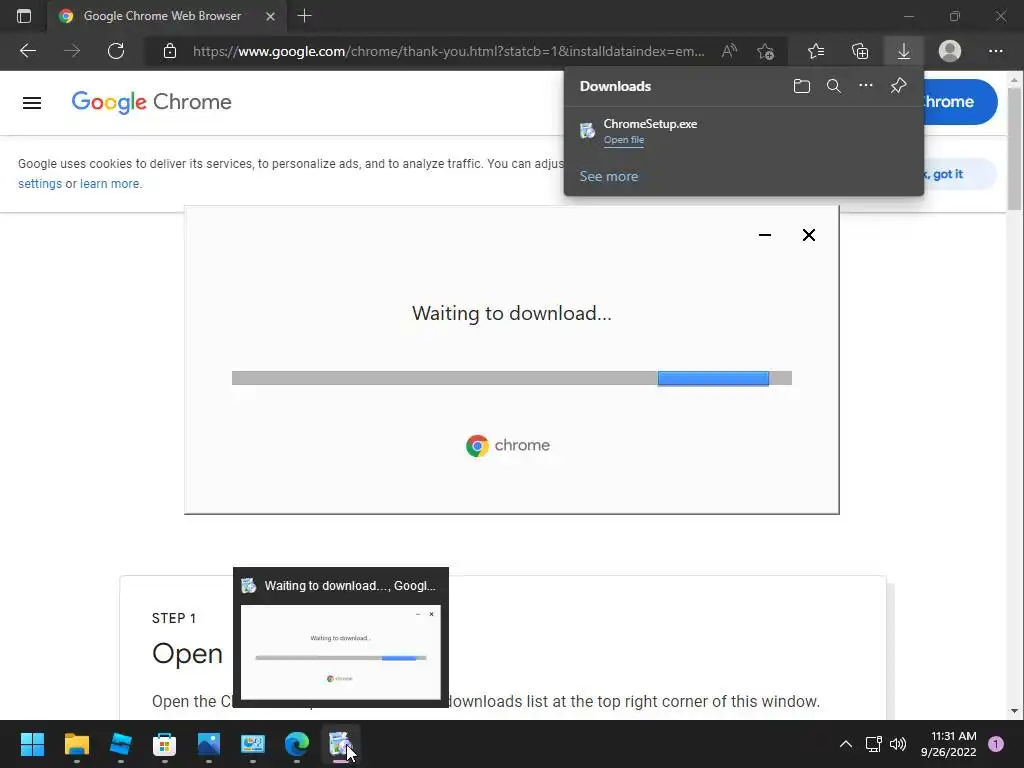Click the chrome logo in installer dialog

[508, 445]
